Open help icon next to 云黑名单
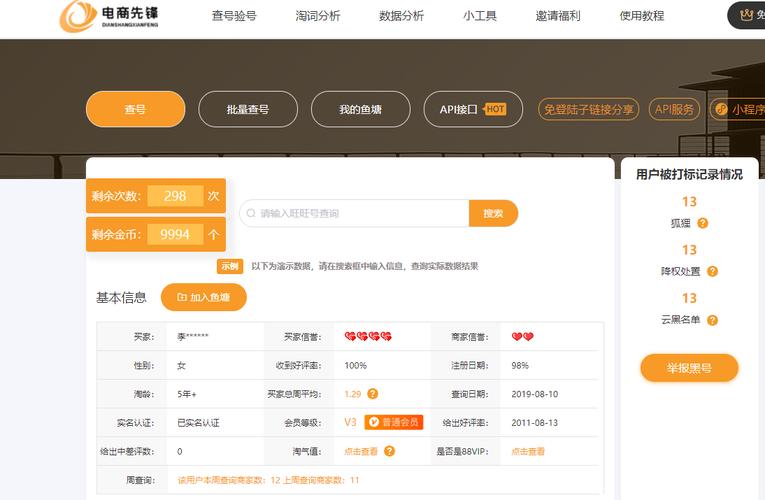Screen dimensions: 765x500 pyautogui.click(x=712, y=320)
